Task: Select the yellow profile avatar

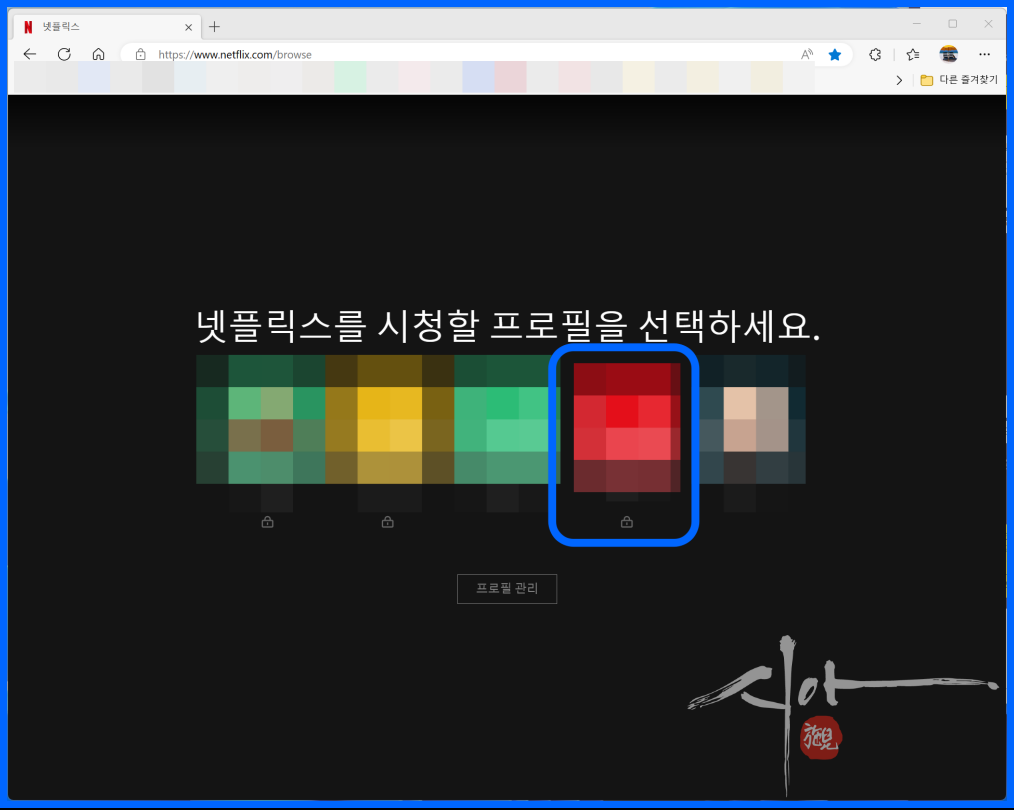Action: coord(390,419)
